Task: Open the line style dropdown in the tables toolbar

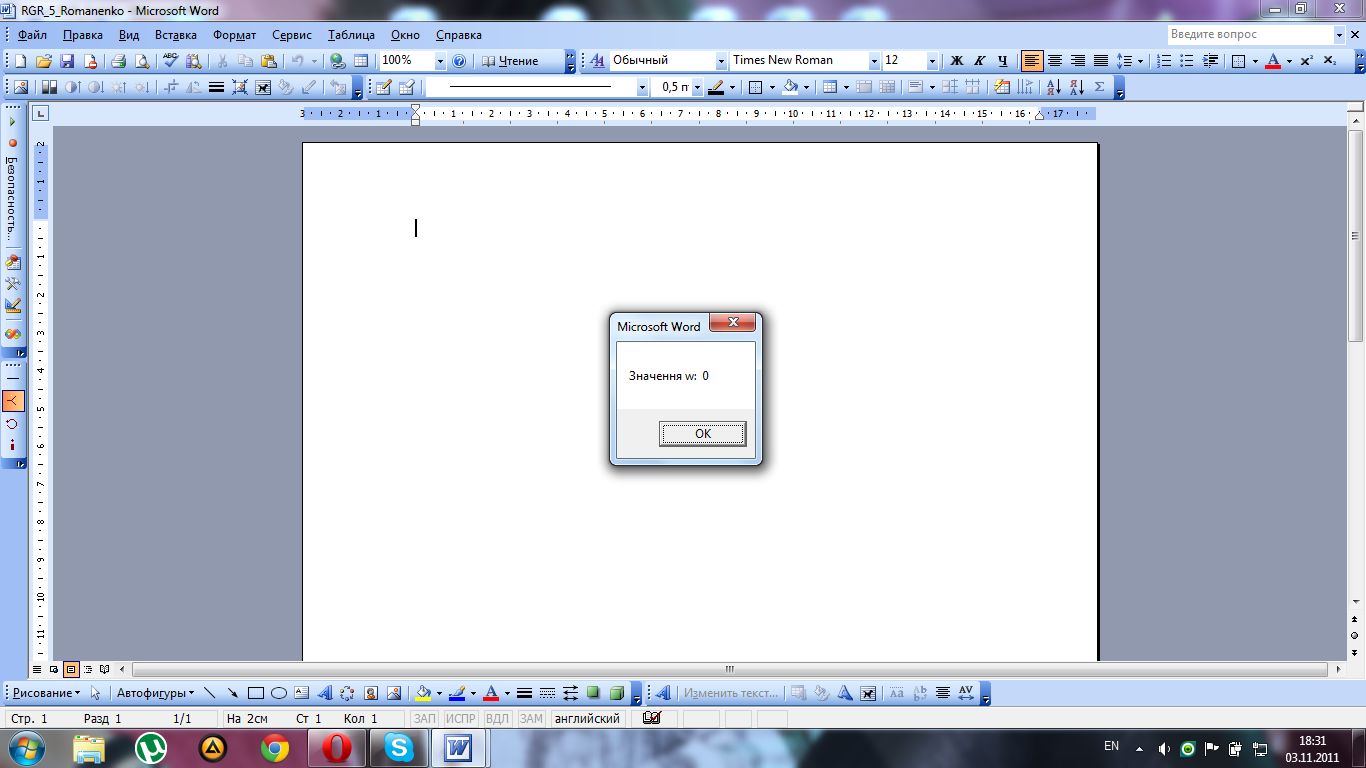Action: [x=642, y=87]
